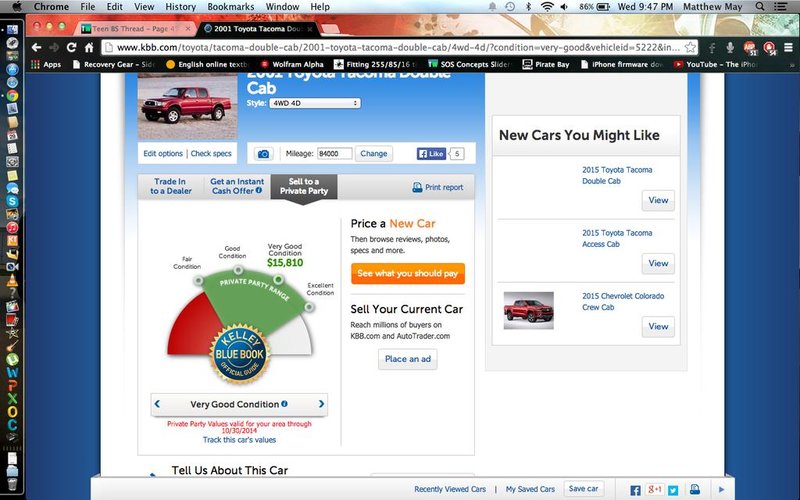The width and height of the screenshot is (800, 500).
Task: Click the Save car button
Action: (x=584, y=489)
